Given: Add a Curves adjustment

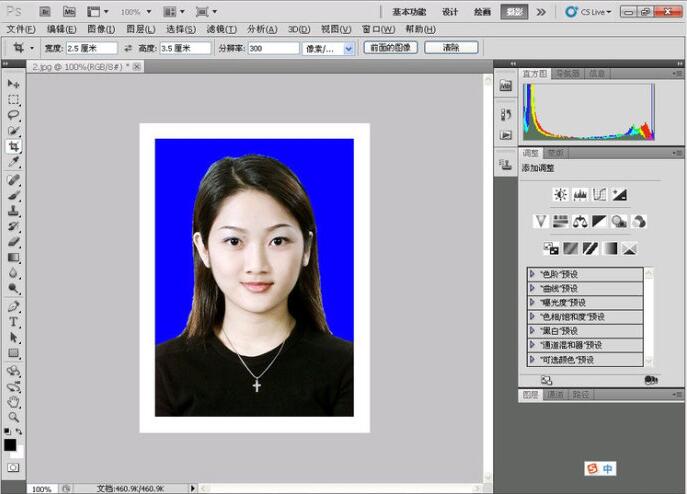Looking at the screenshot, I should tap(599, 195).
